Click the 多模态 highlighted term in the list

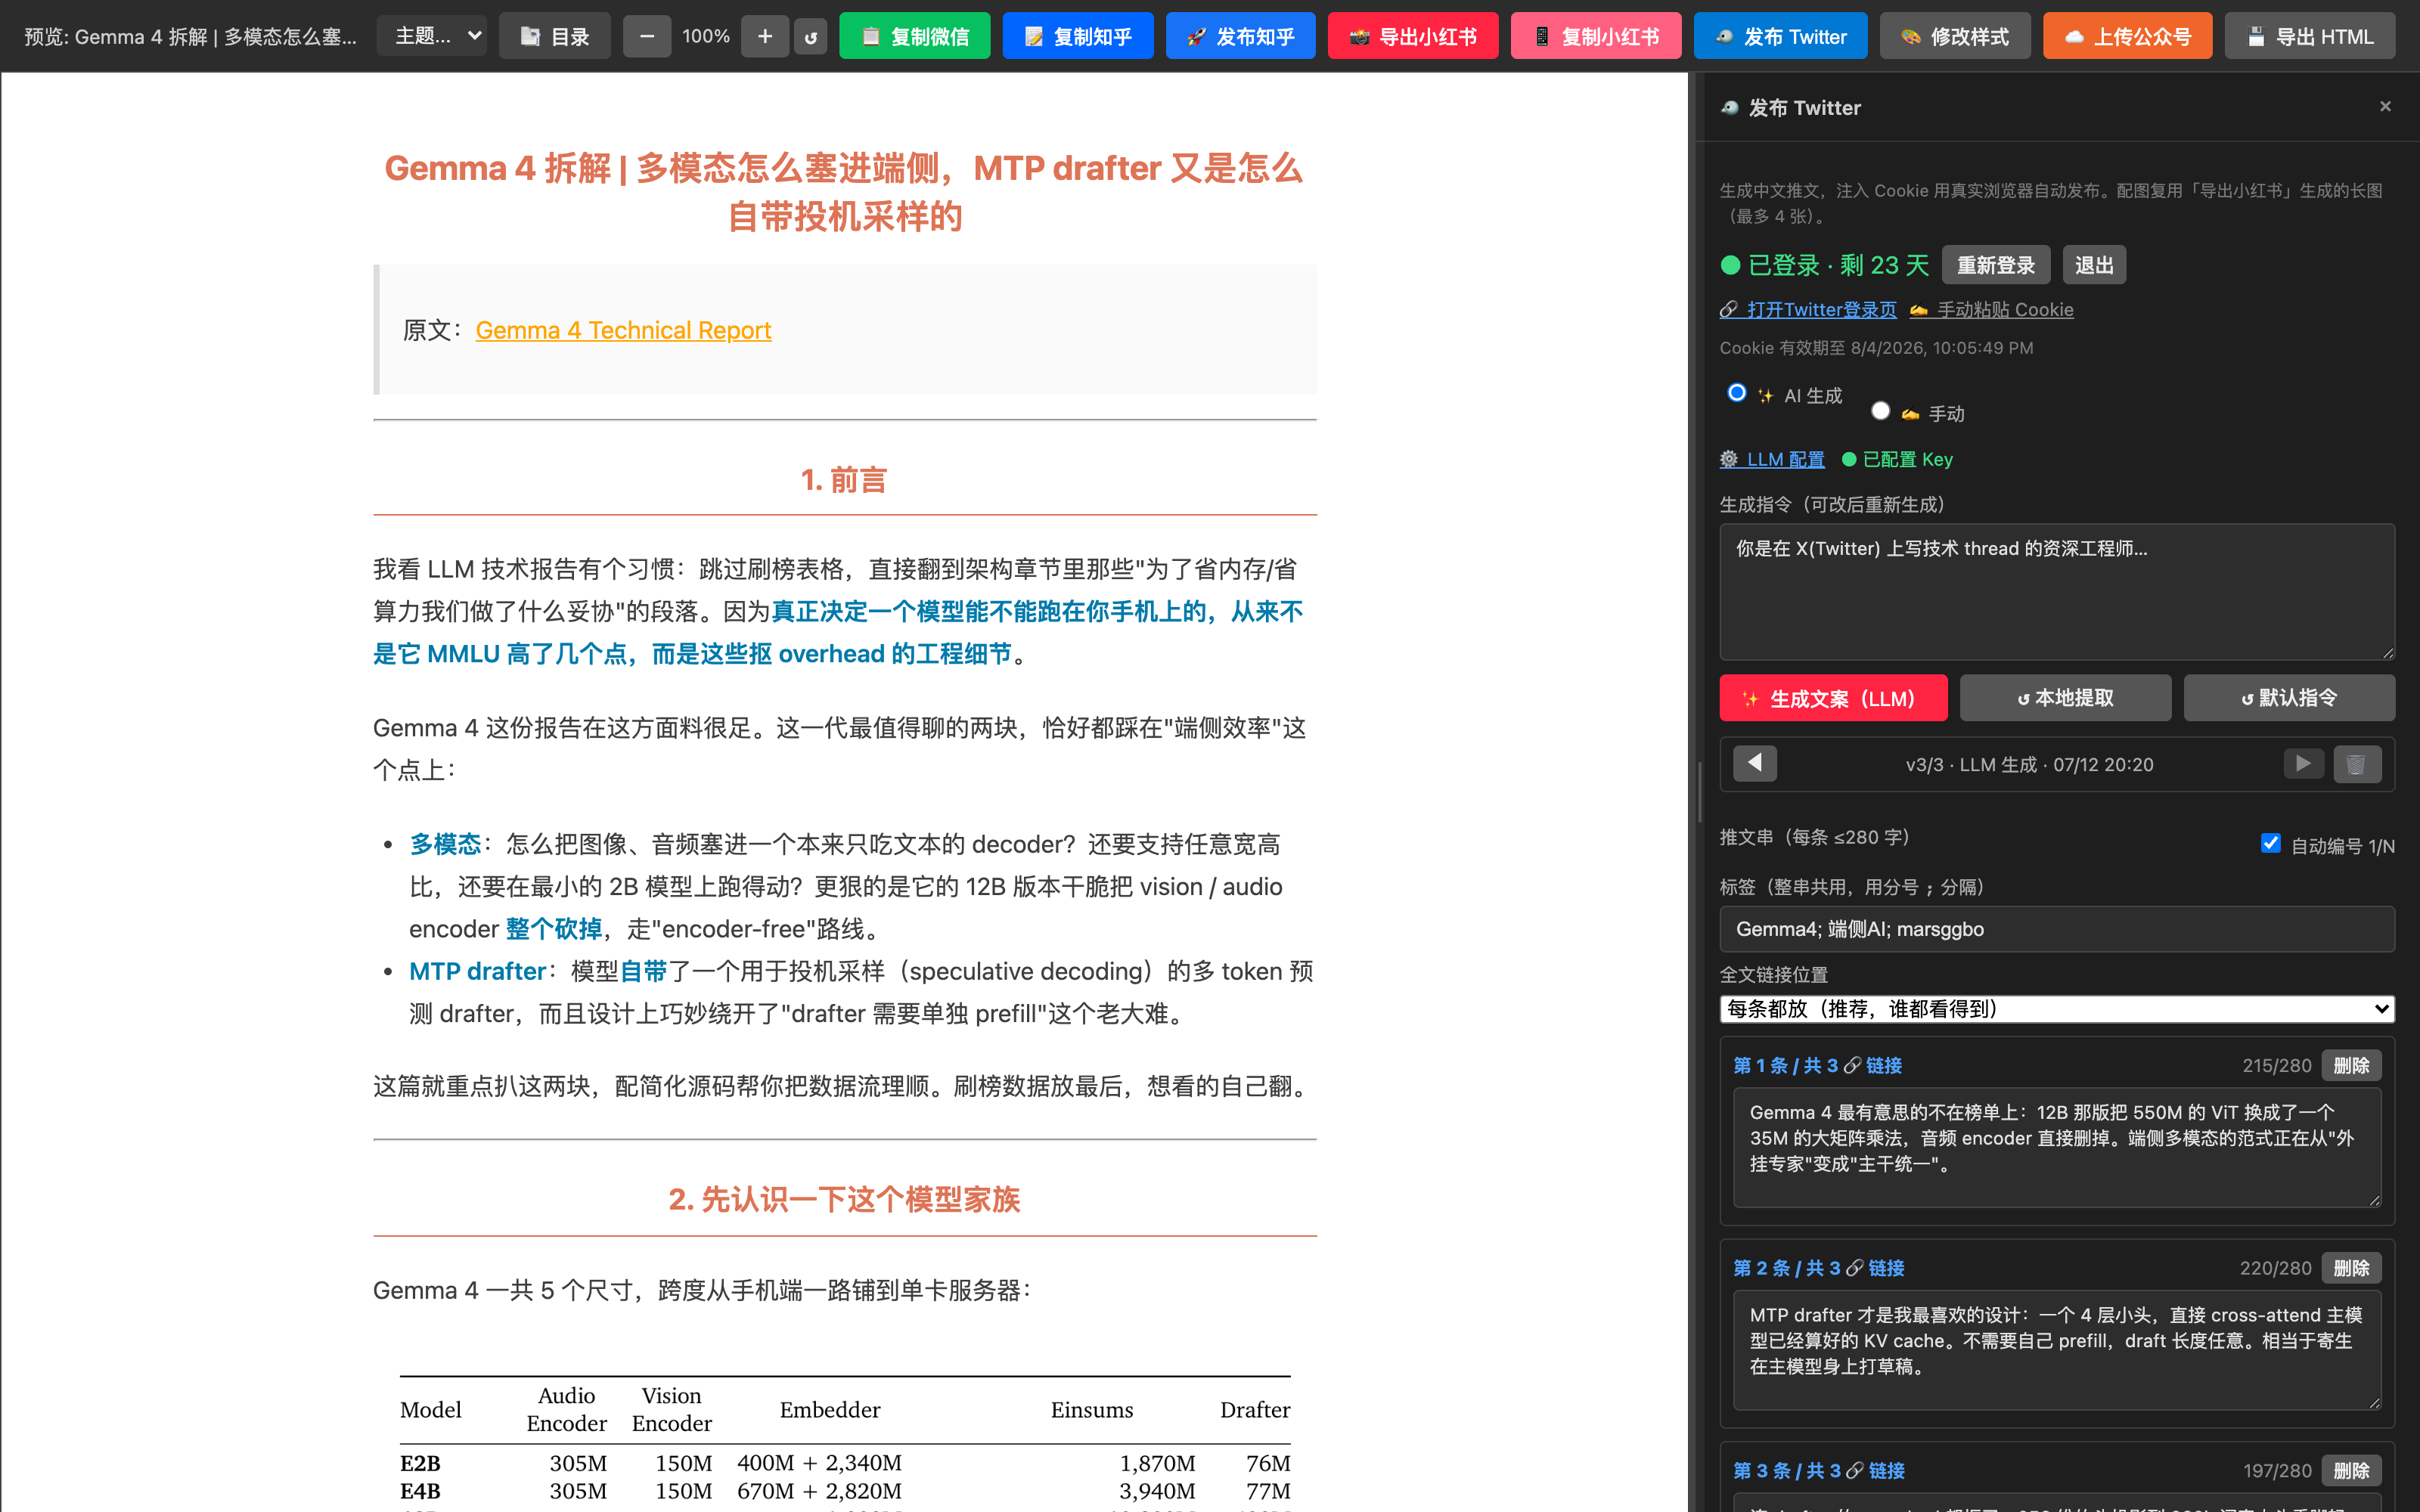(x=445, y=845)
